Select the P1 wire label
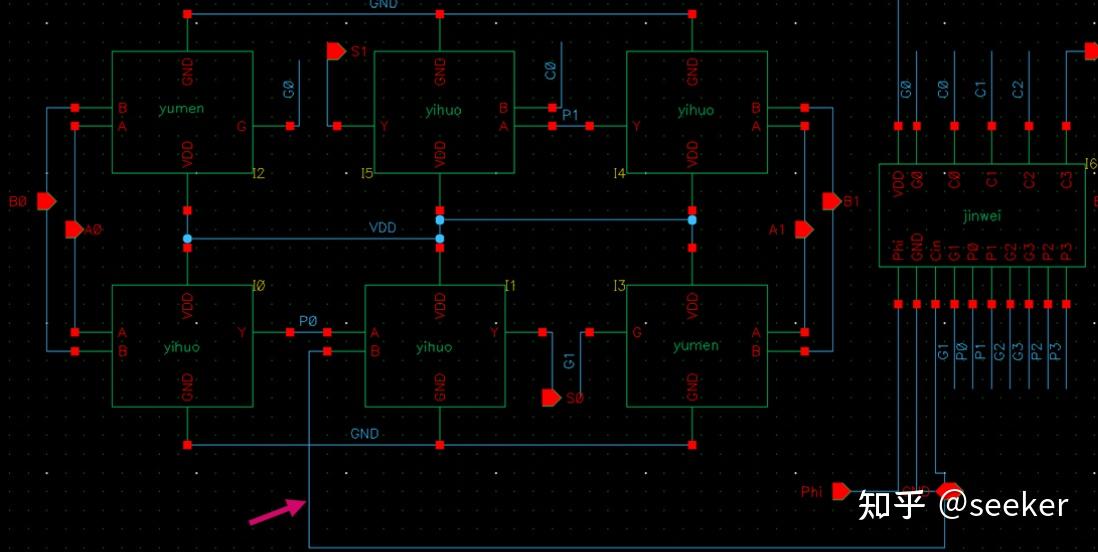Viewport: 1098px width, 552px height. tap(571, 114)
